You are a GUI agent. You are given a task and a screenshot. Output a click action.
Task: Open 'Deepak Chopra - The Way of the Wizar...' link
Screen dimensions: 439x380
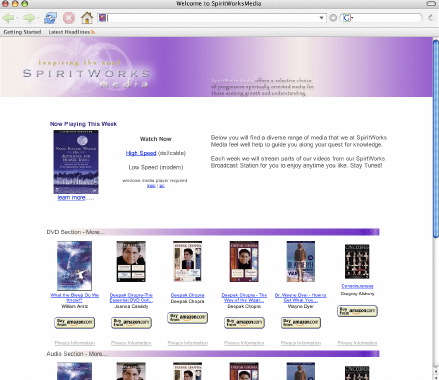(244, 298)
